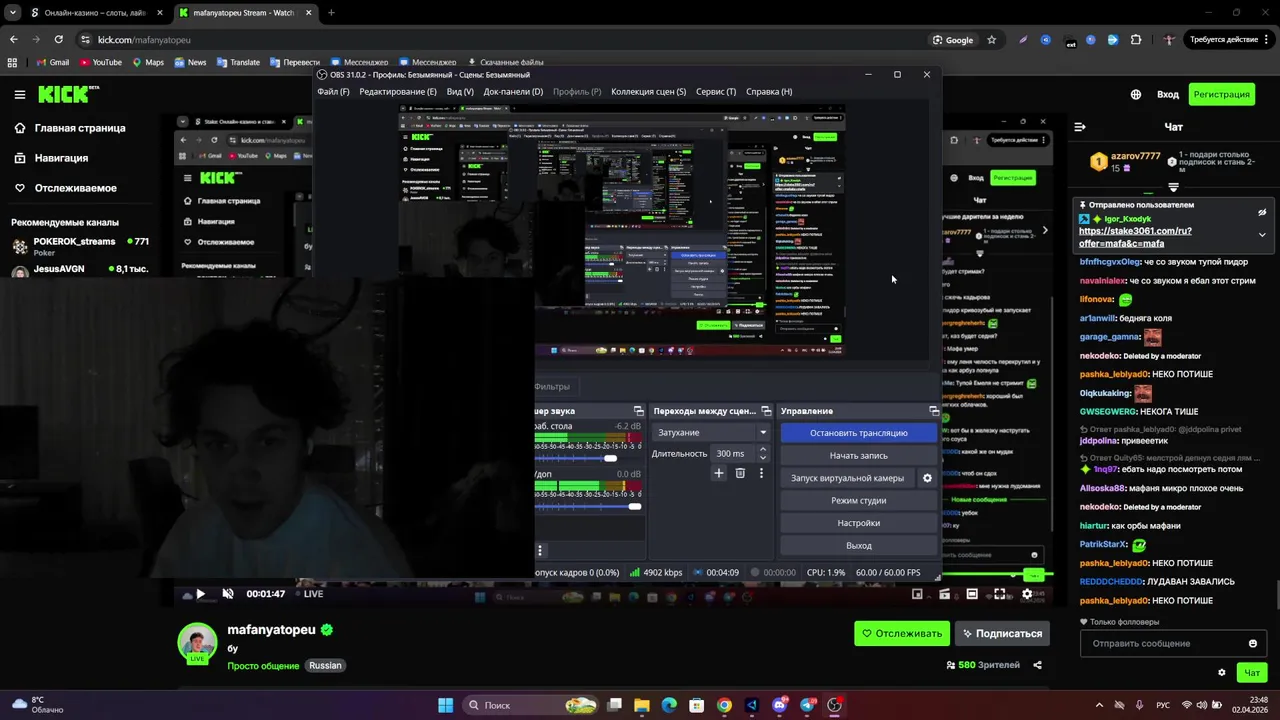Delete the selected transition with trash icon
1280x720 pixels.
740,473
